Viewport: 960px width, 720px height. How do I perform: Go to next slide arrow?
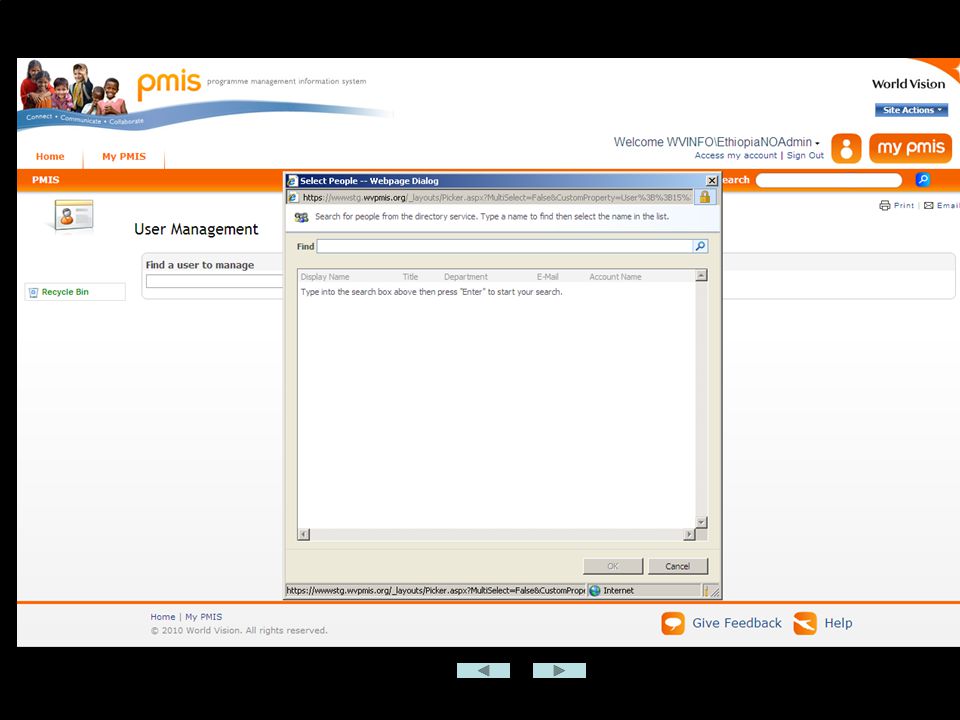(559, 670)
